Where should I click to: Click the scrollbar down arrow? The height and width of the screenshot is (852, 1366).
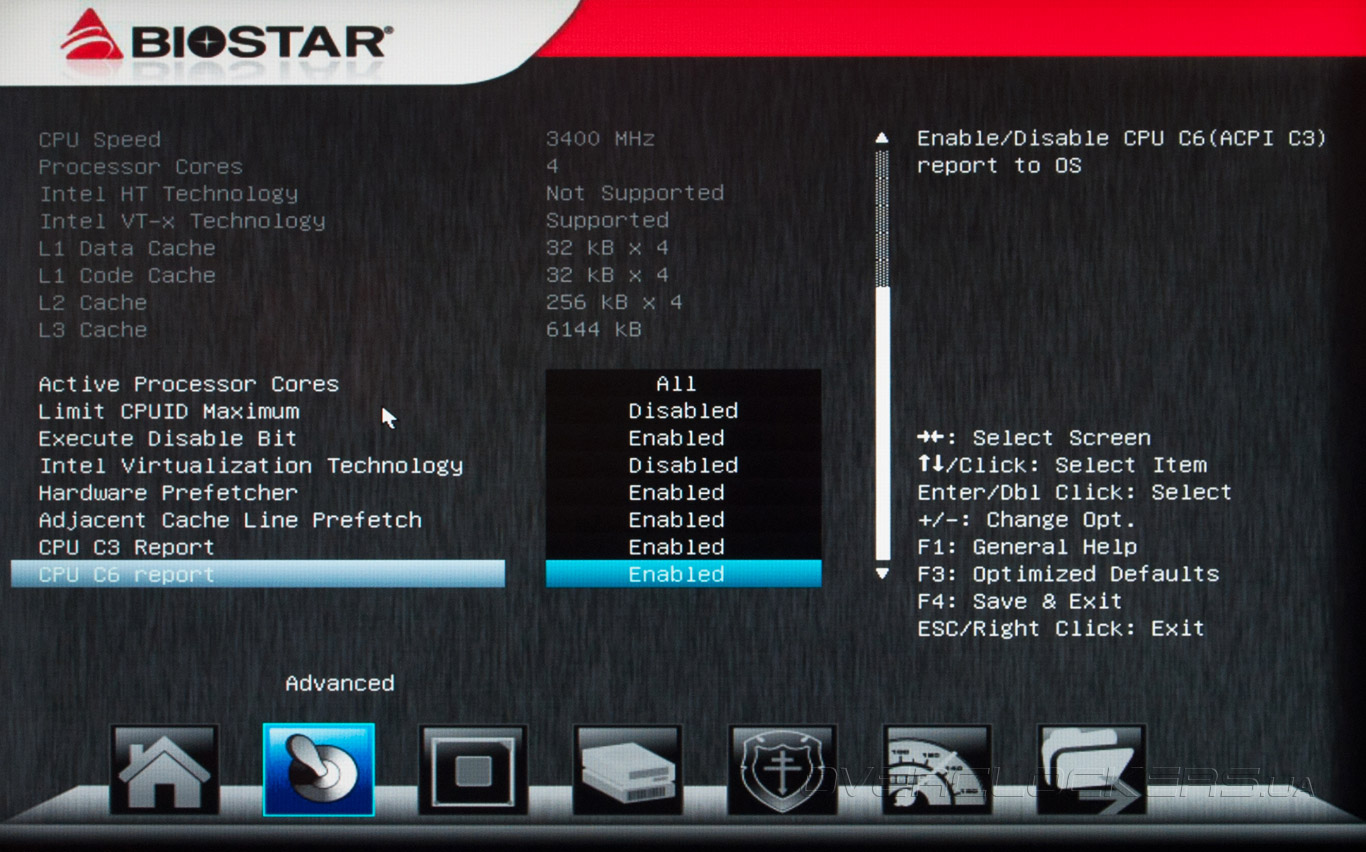pyautogui.click(x=881, y=573)
